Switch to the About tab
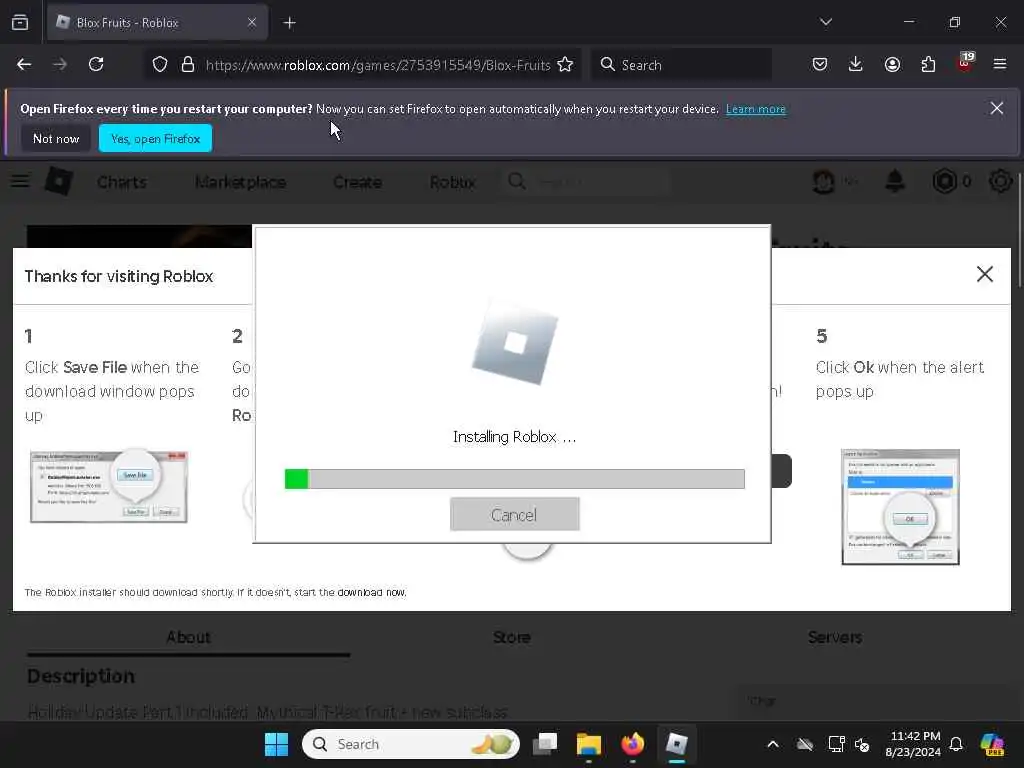This screenshot has height=768, width=1024. [x=188, y=637]
